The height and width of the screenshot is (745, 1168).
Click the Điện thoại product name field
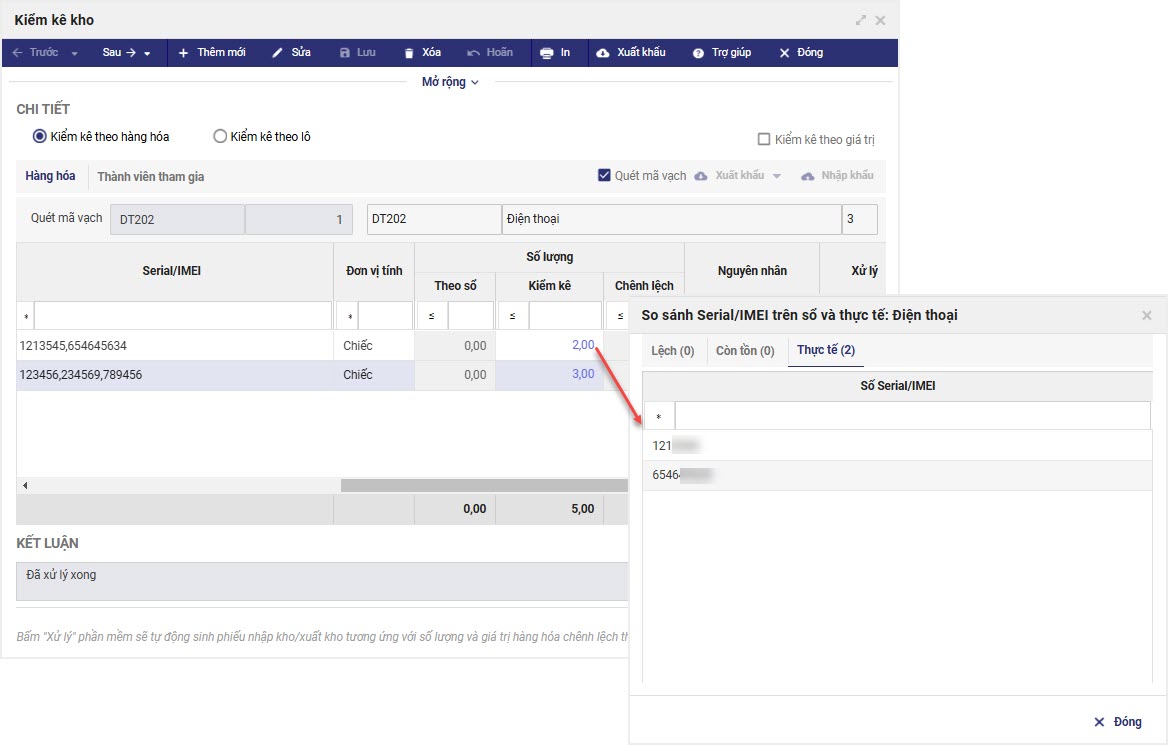pyautogui.click(x=672, y=219)
